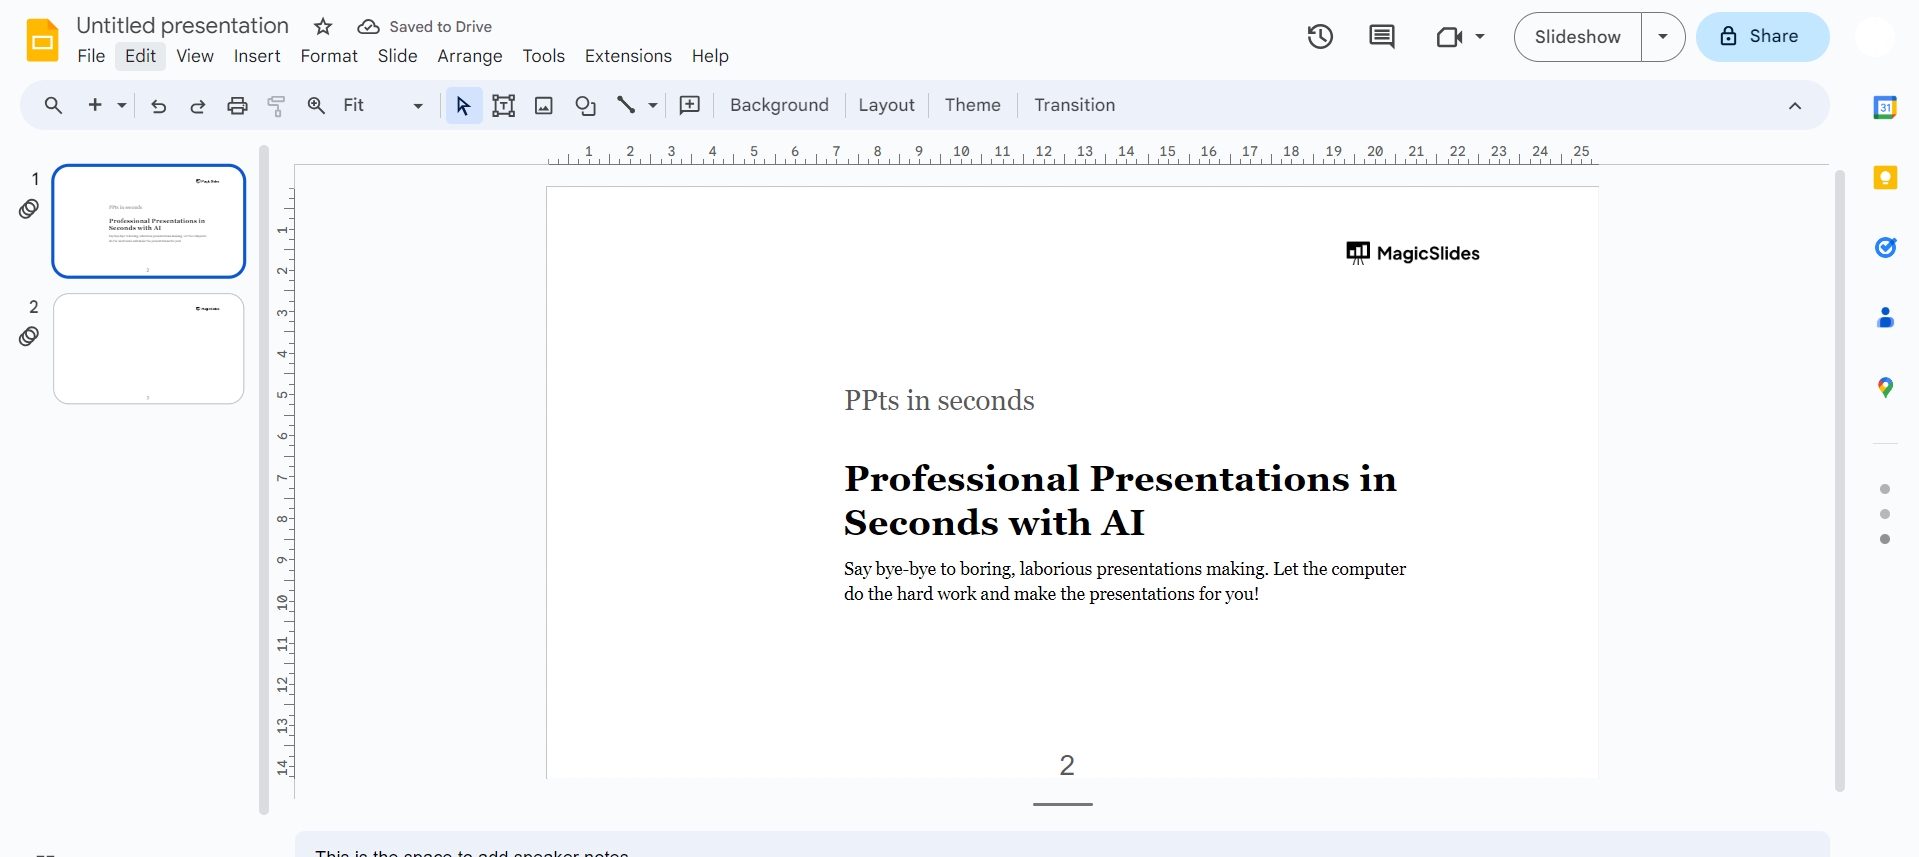Click the Redo arrow icon
The width and height of the screenshot is (1919, 857).
click(198, 106)
